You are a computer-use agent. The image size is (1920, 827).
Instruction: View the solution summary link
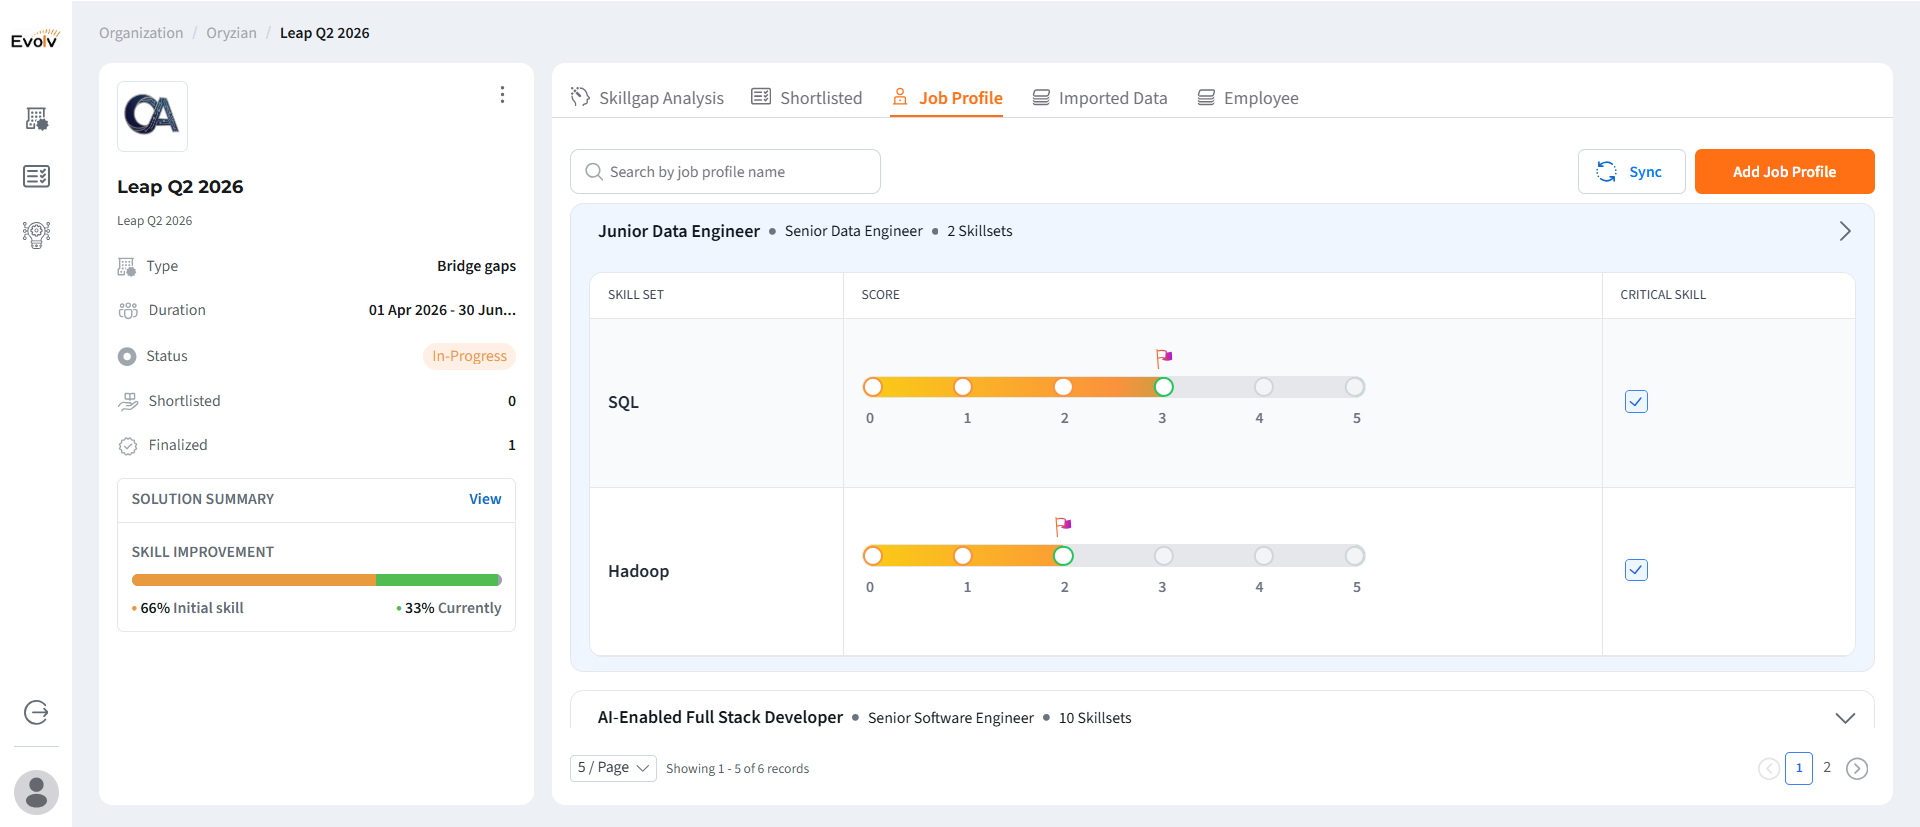485,499
